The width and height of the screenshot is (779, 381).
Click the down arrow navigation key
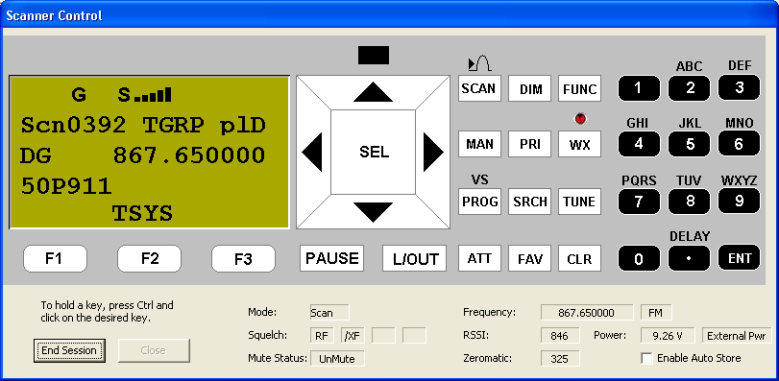pyautogui.click(x=373, y=212)
